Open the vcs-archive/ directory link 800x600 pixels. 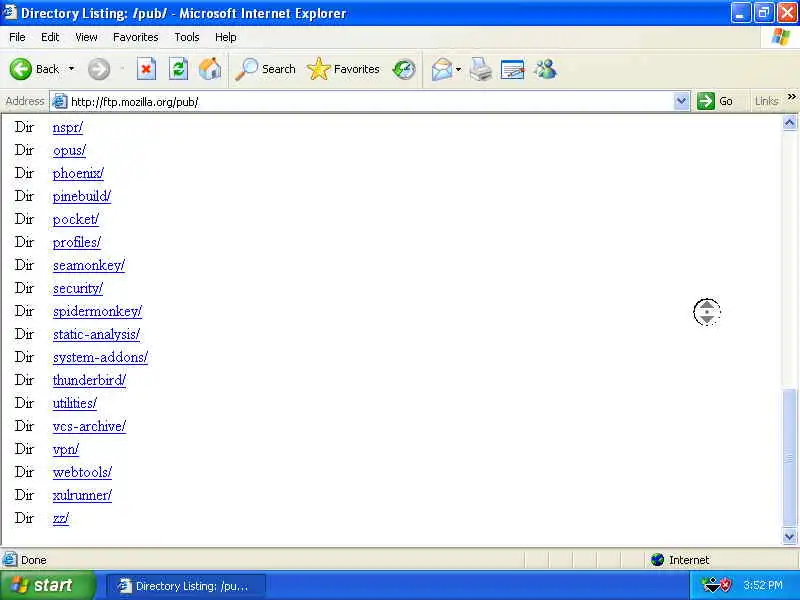click(x=89, y=426)
